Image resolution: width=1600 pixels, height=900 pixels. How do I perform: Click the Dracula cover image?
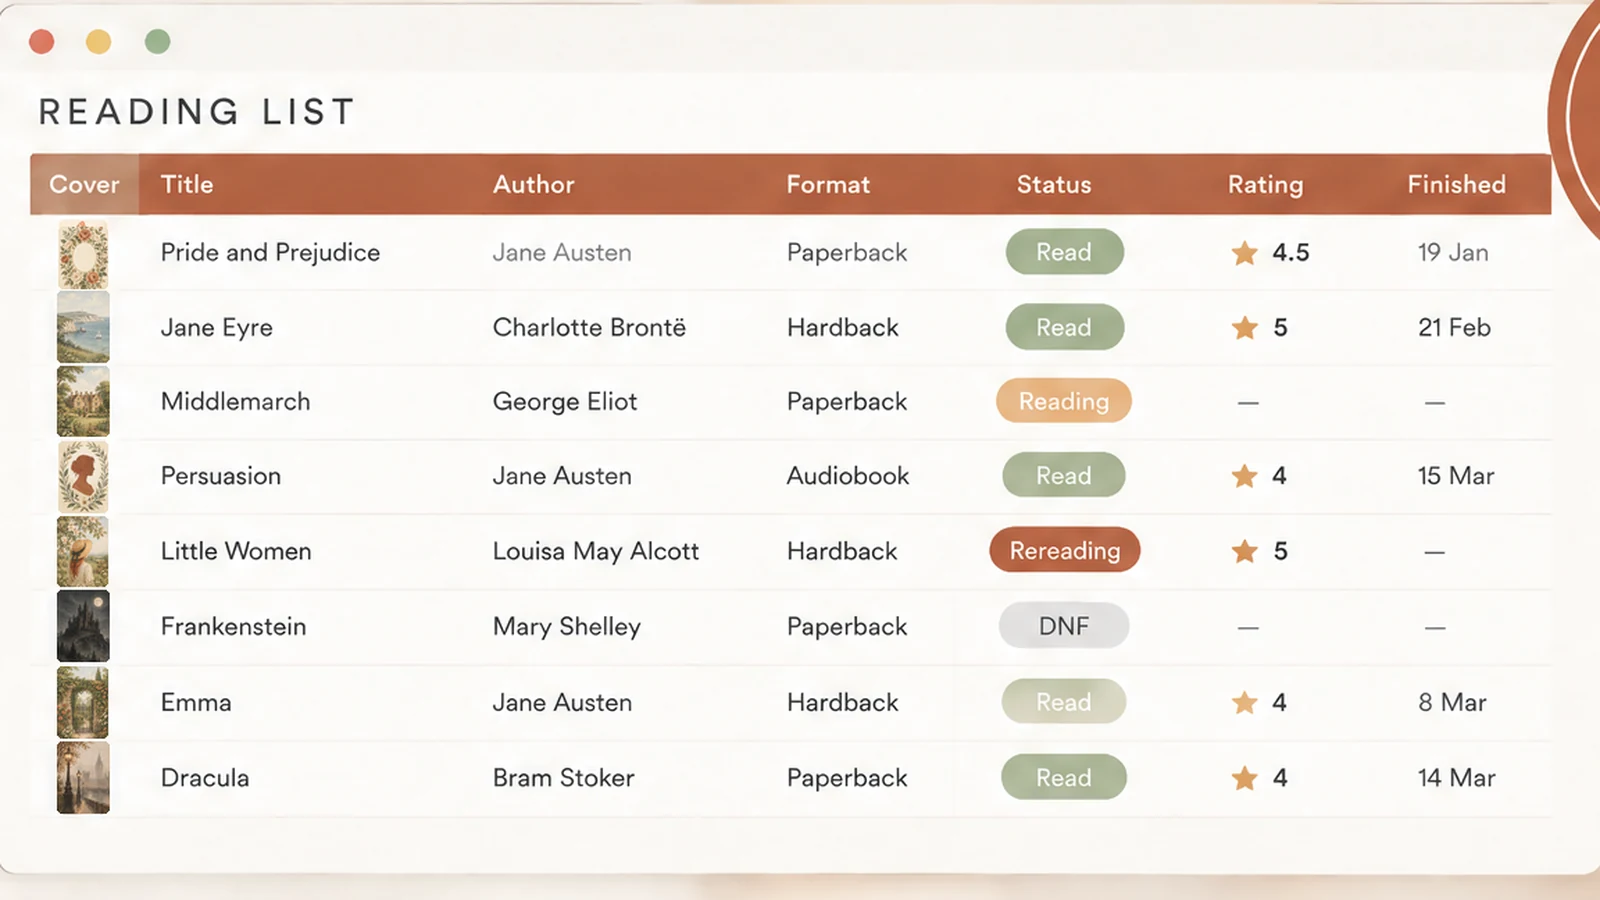point(83,777)
